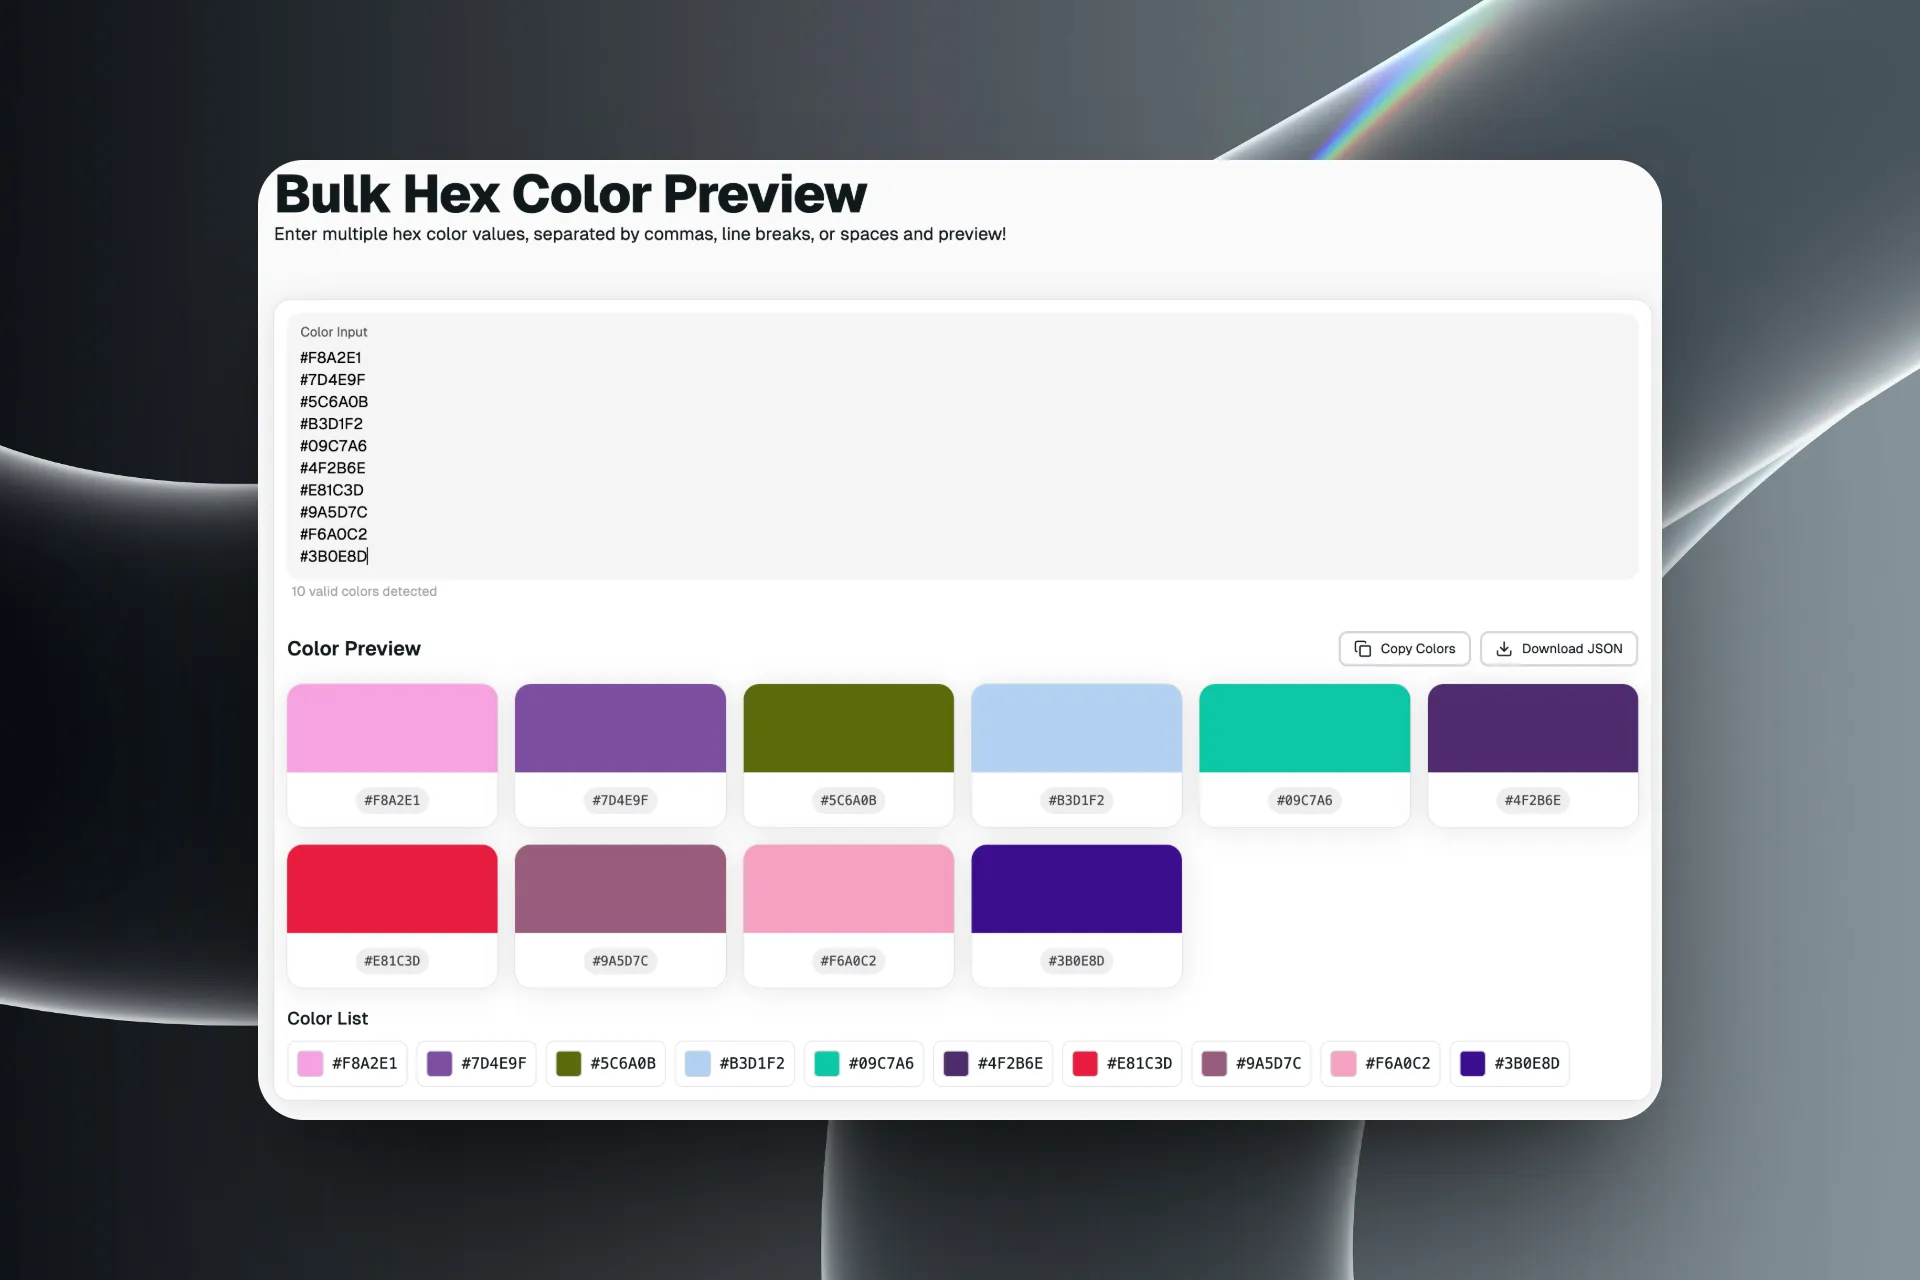Click the Copy Colors button label
The width and height of the screenshot is (1920, 1280).
point(1418,649)
